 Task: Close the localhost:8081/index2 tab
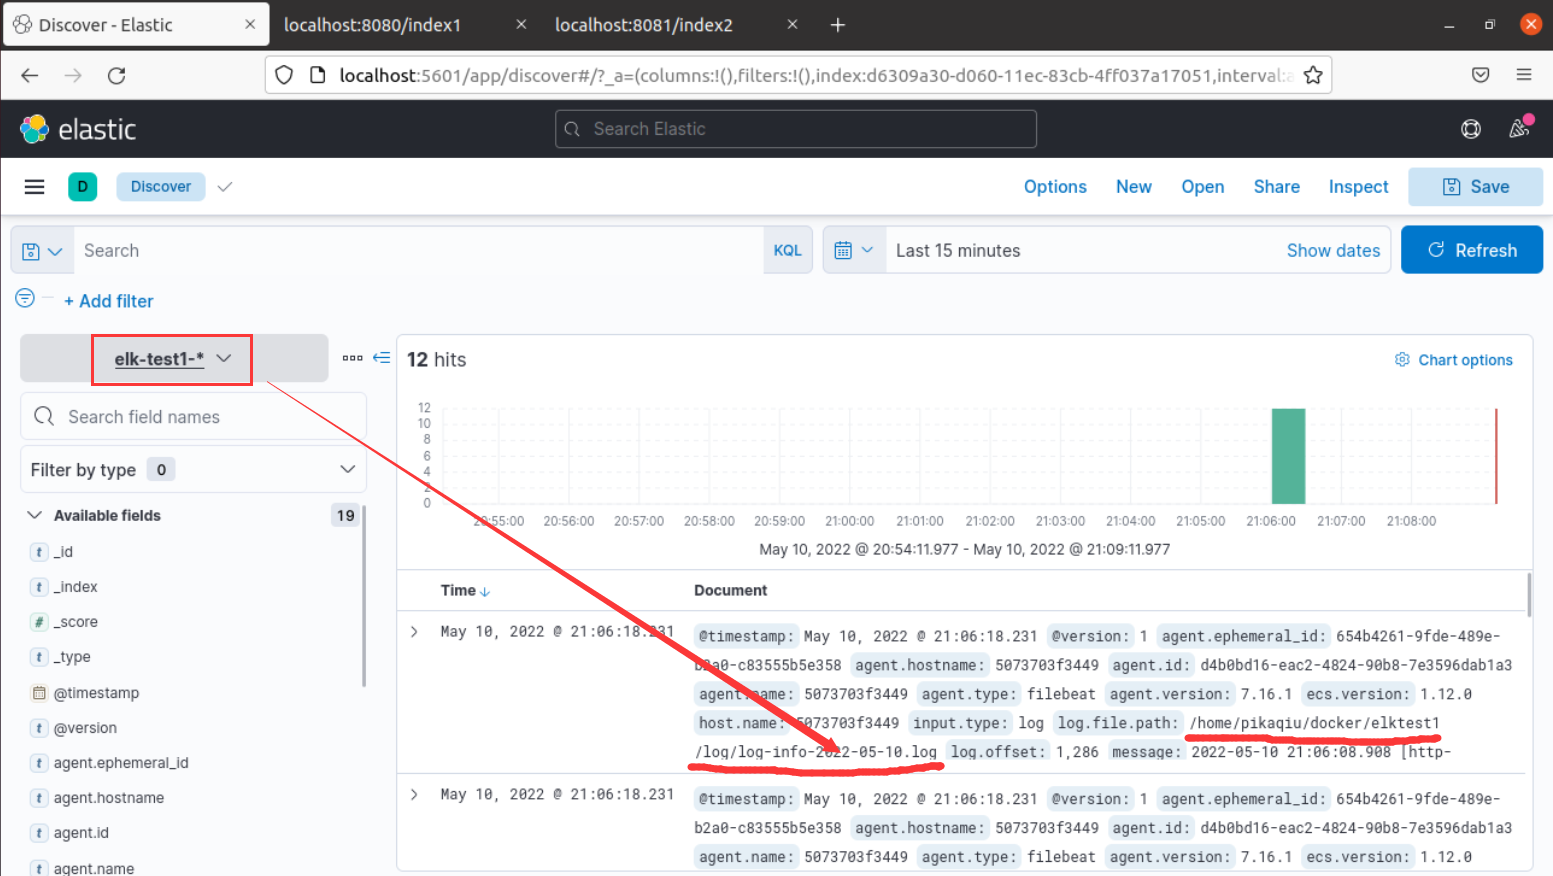[792, 25]
